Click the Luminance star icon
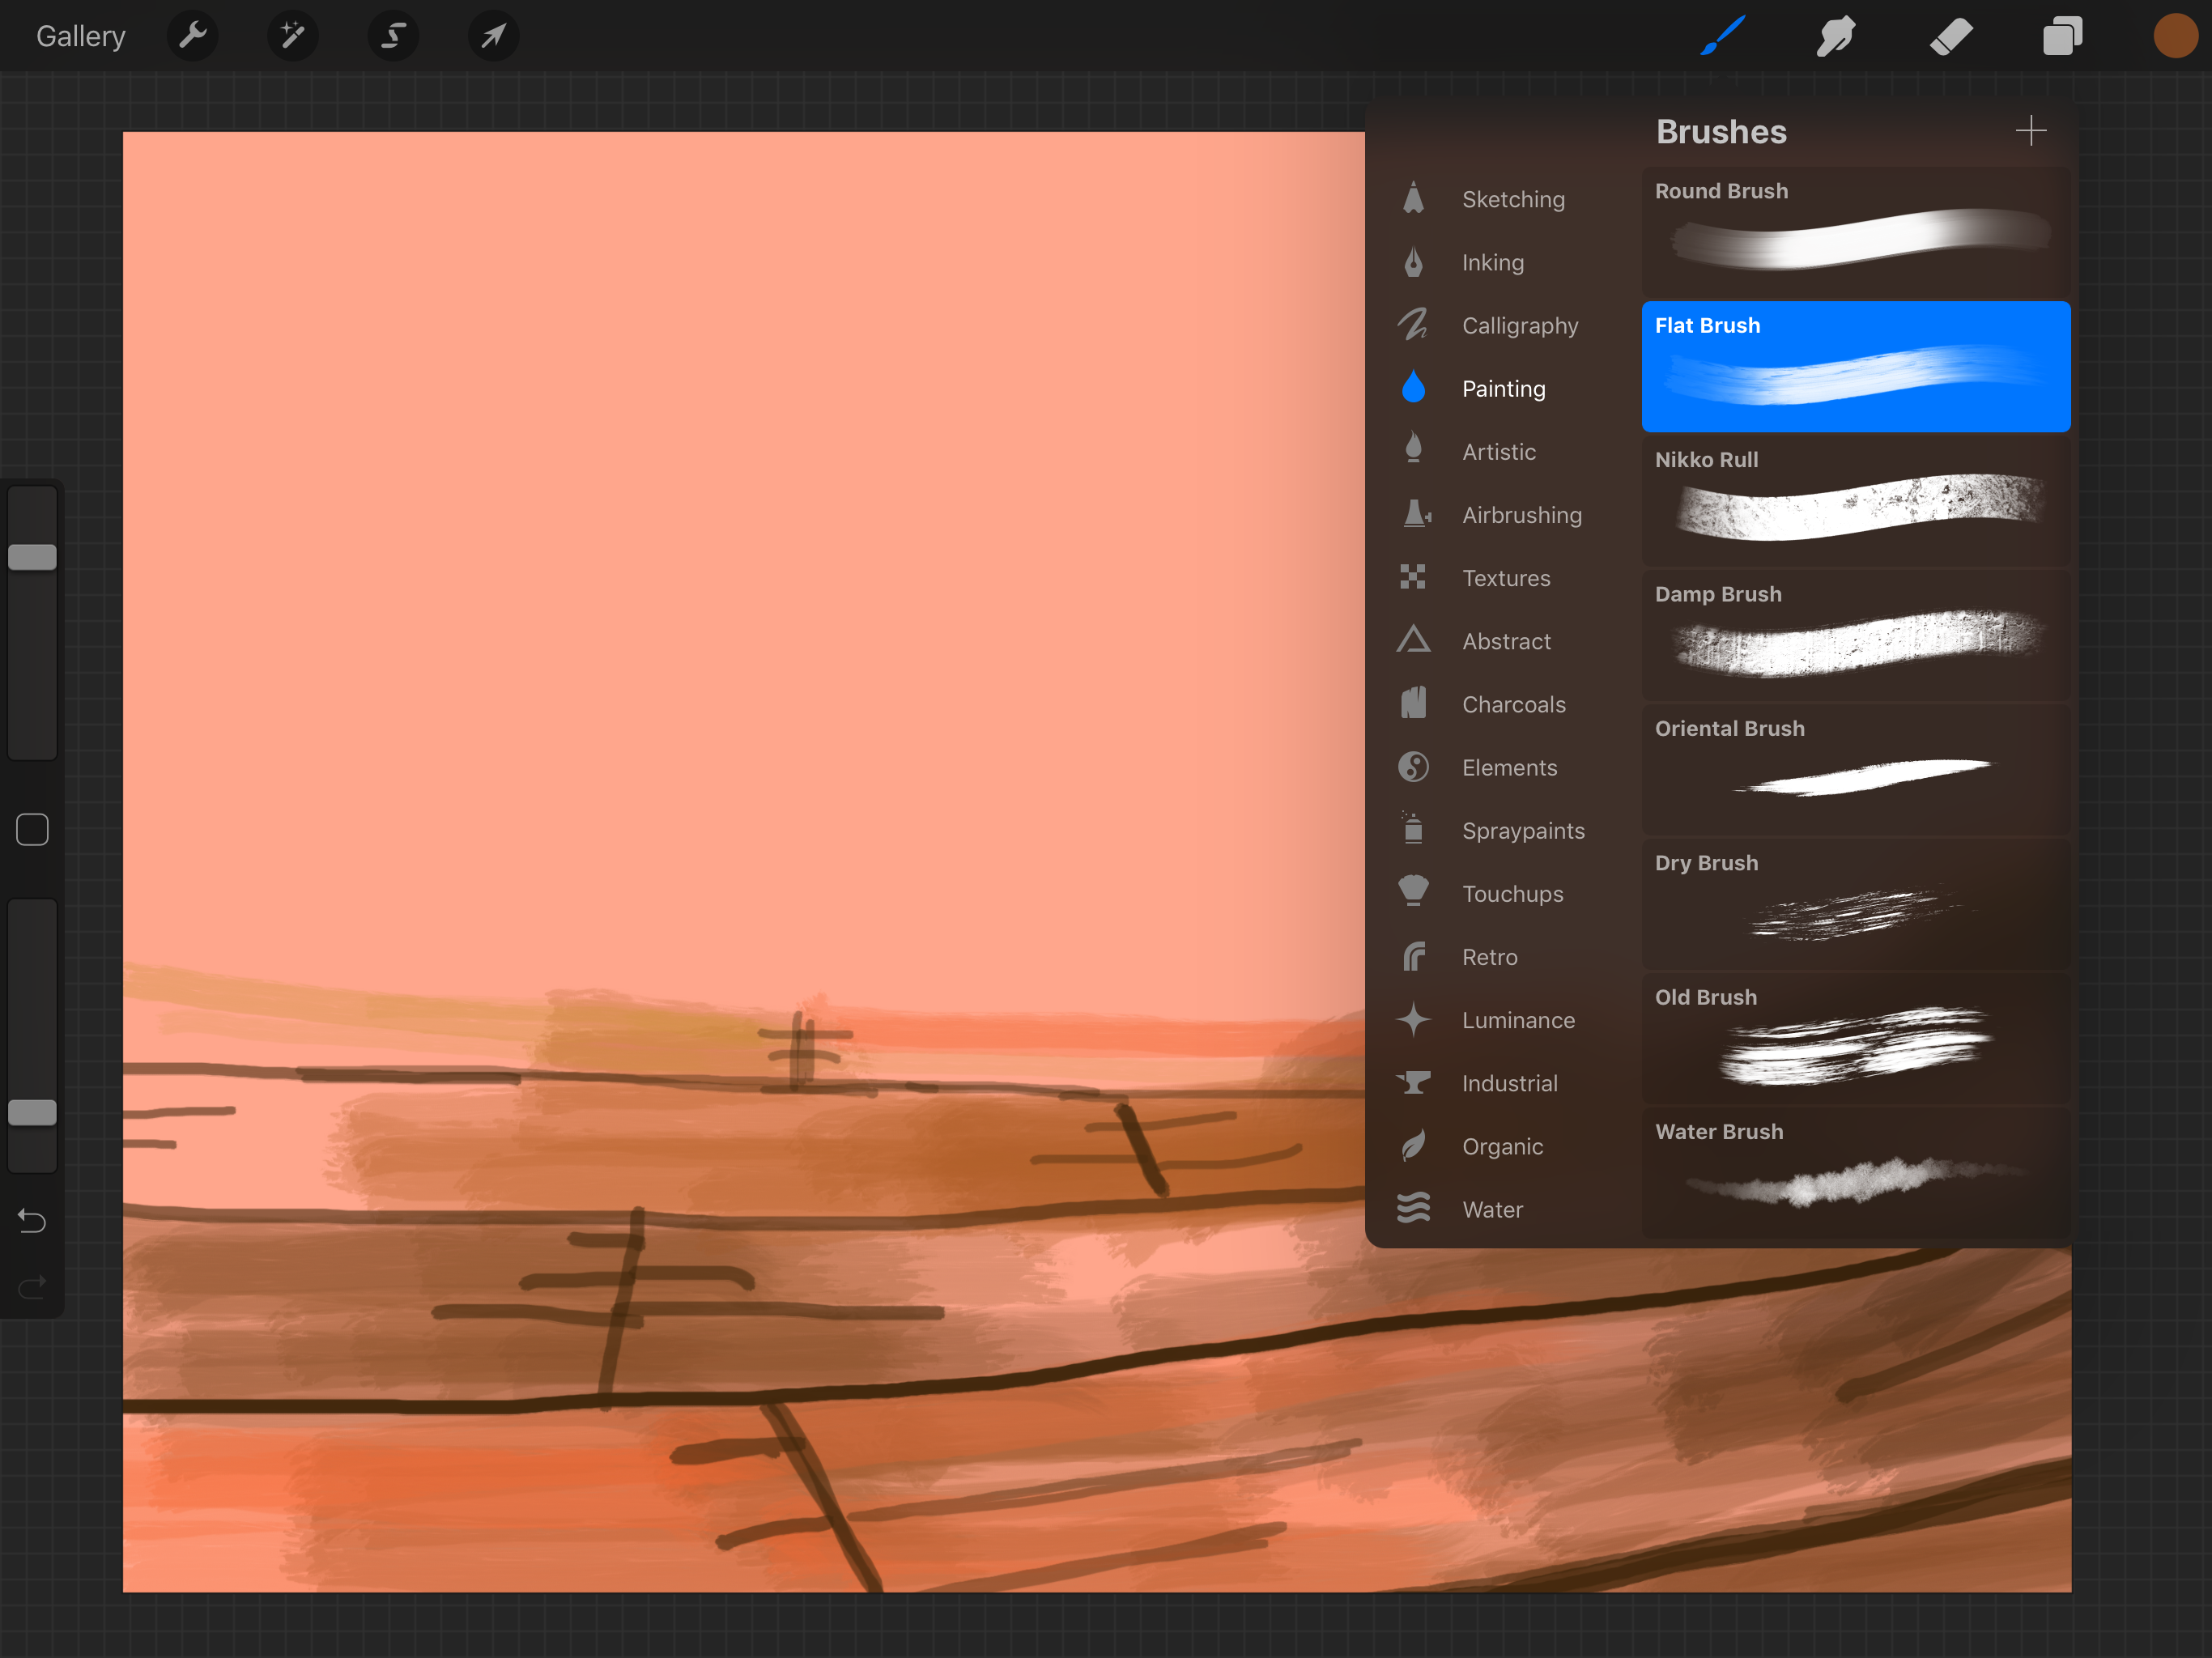The image size is (2212, 1658). point(1413,1019)
